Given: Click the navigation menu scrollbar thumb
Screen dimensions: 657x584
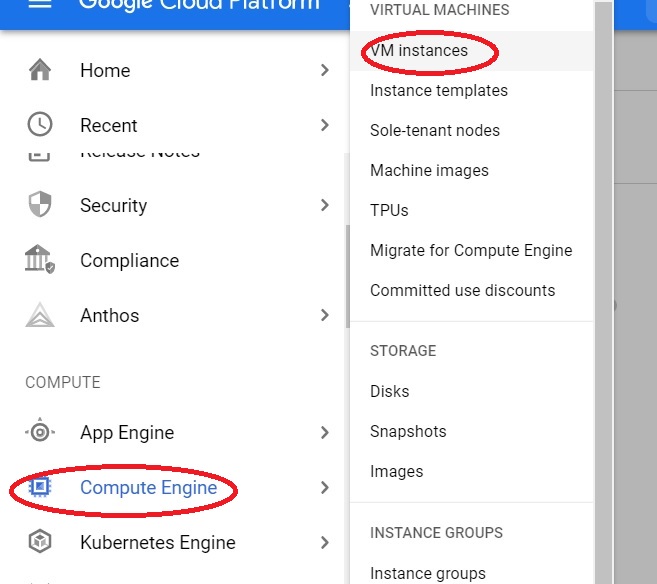Looking at the screenshot, I should [x=347, y=276].
